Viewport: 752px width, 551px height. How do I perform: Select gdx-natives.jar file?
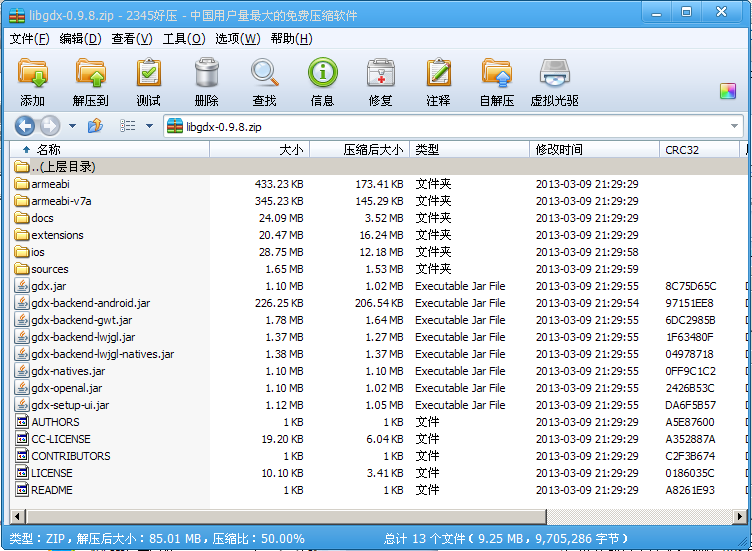tap(68, 371)
